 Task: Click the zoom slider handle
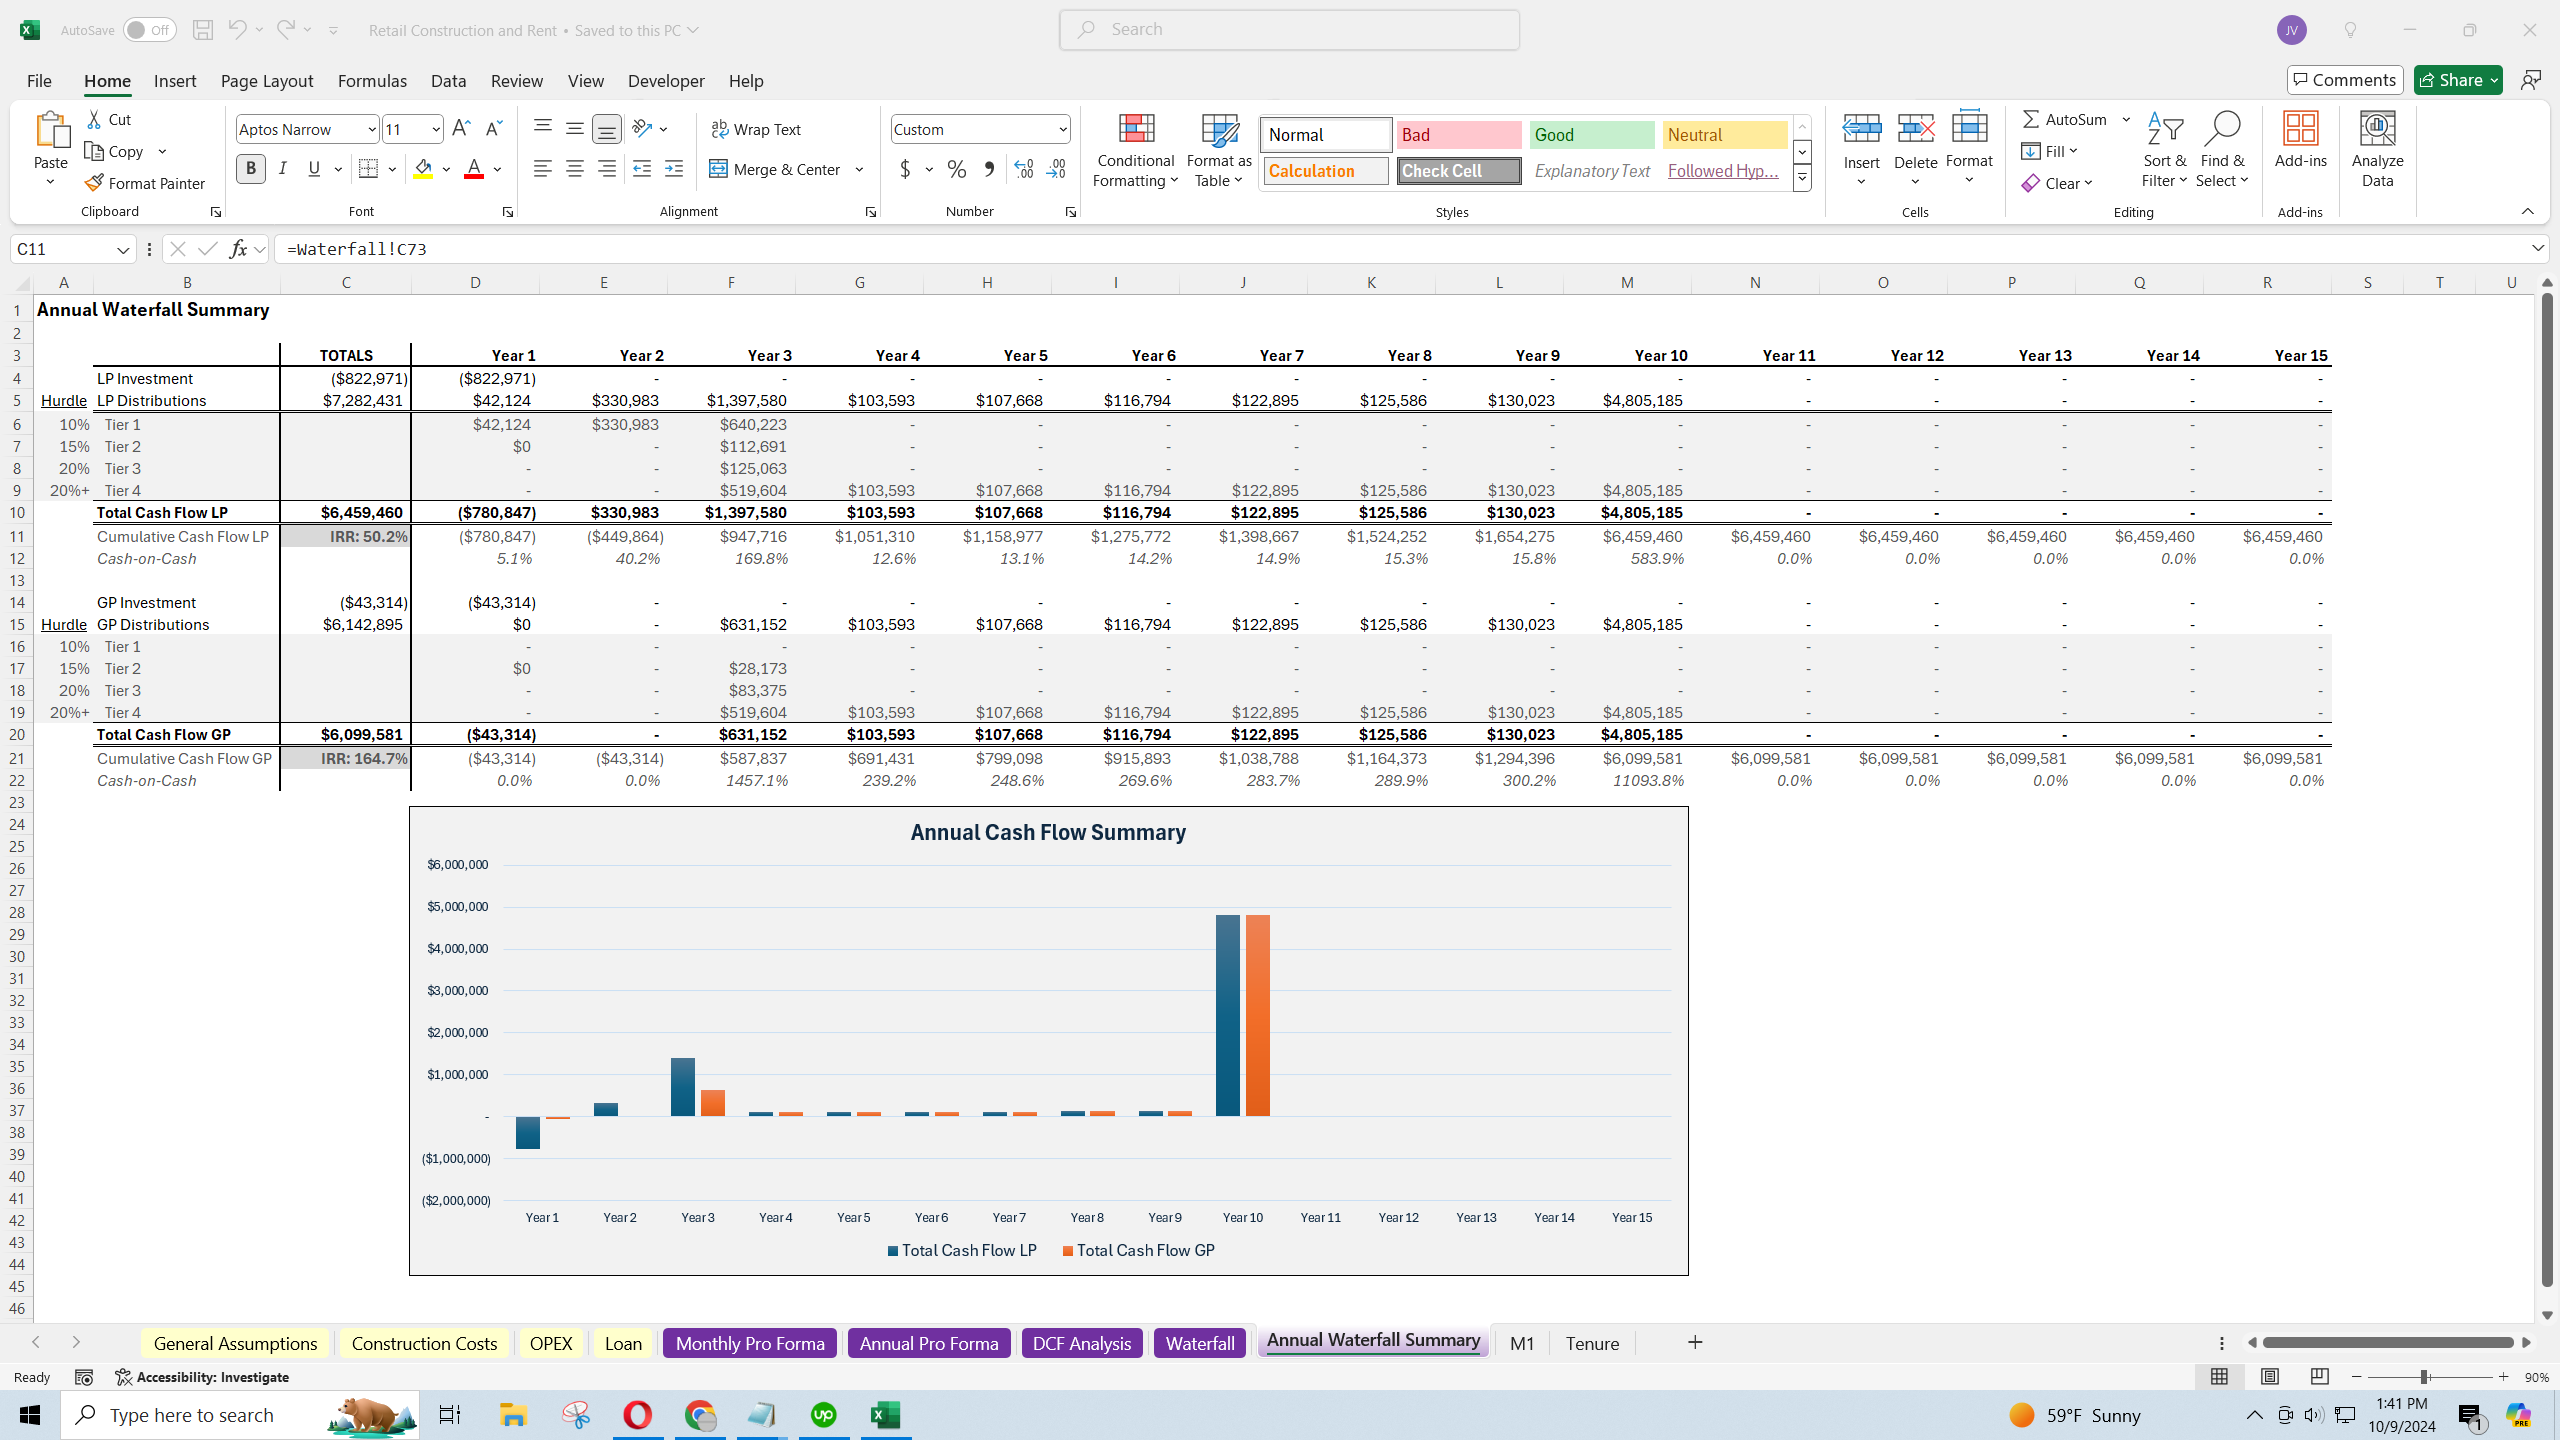point(2423,1377)
